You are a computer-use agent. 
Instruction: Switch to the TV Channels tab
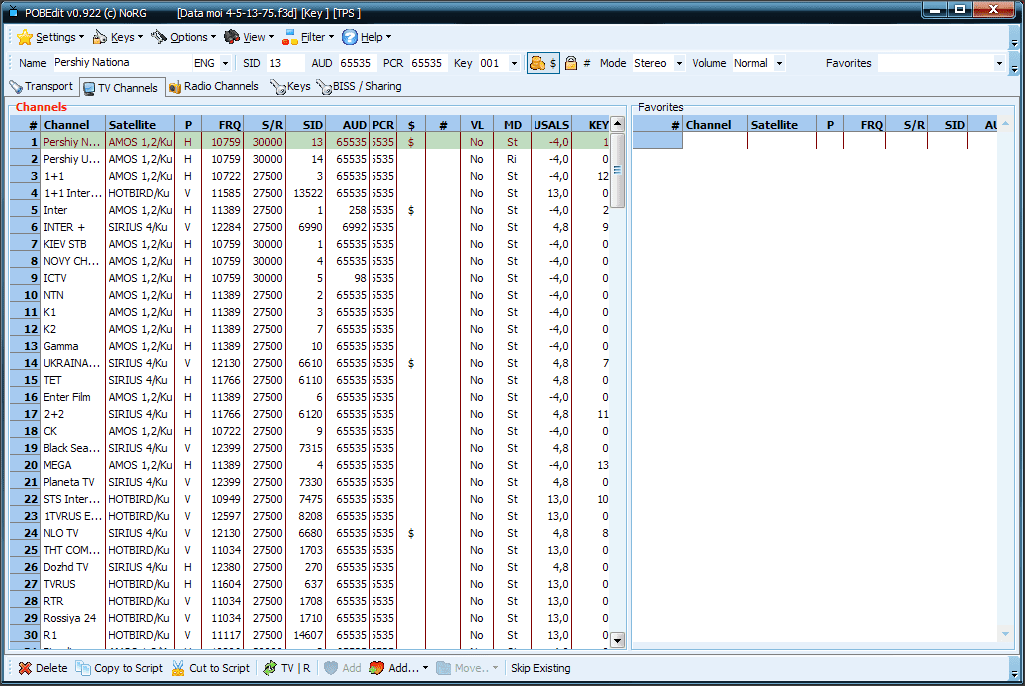pyautogui.click(x=121, y=87)
